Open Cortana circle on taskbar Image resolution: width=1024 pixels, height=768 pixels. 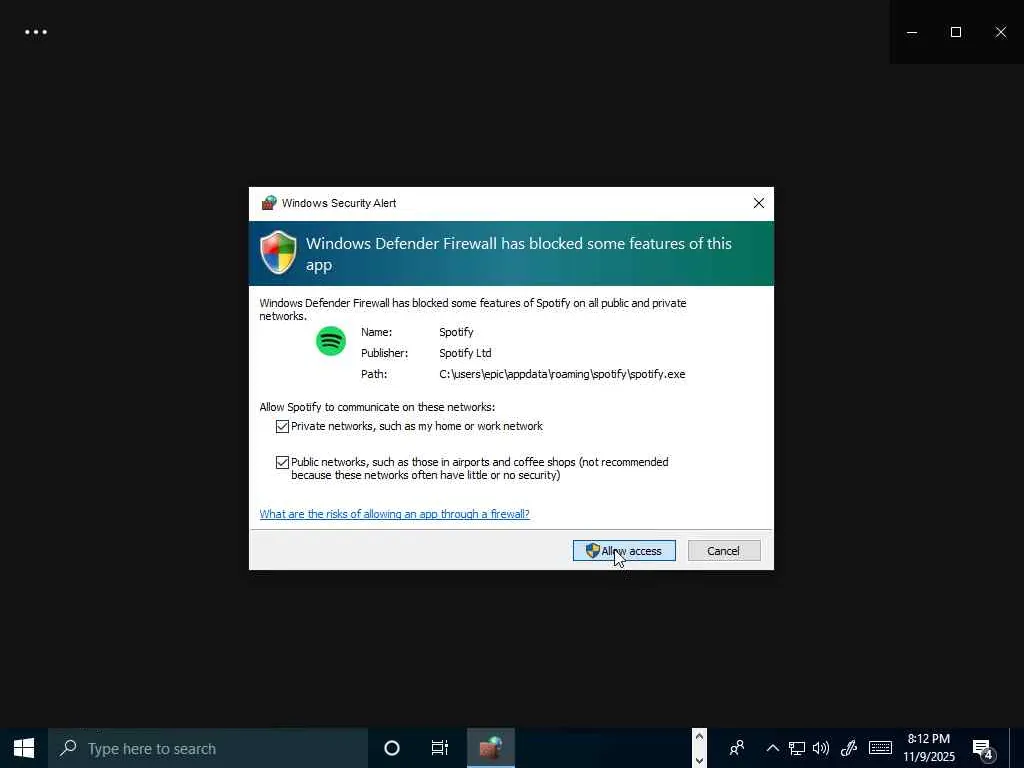pyautogui.click(x=392, y=748)
